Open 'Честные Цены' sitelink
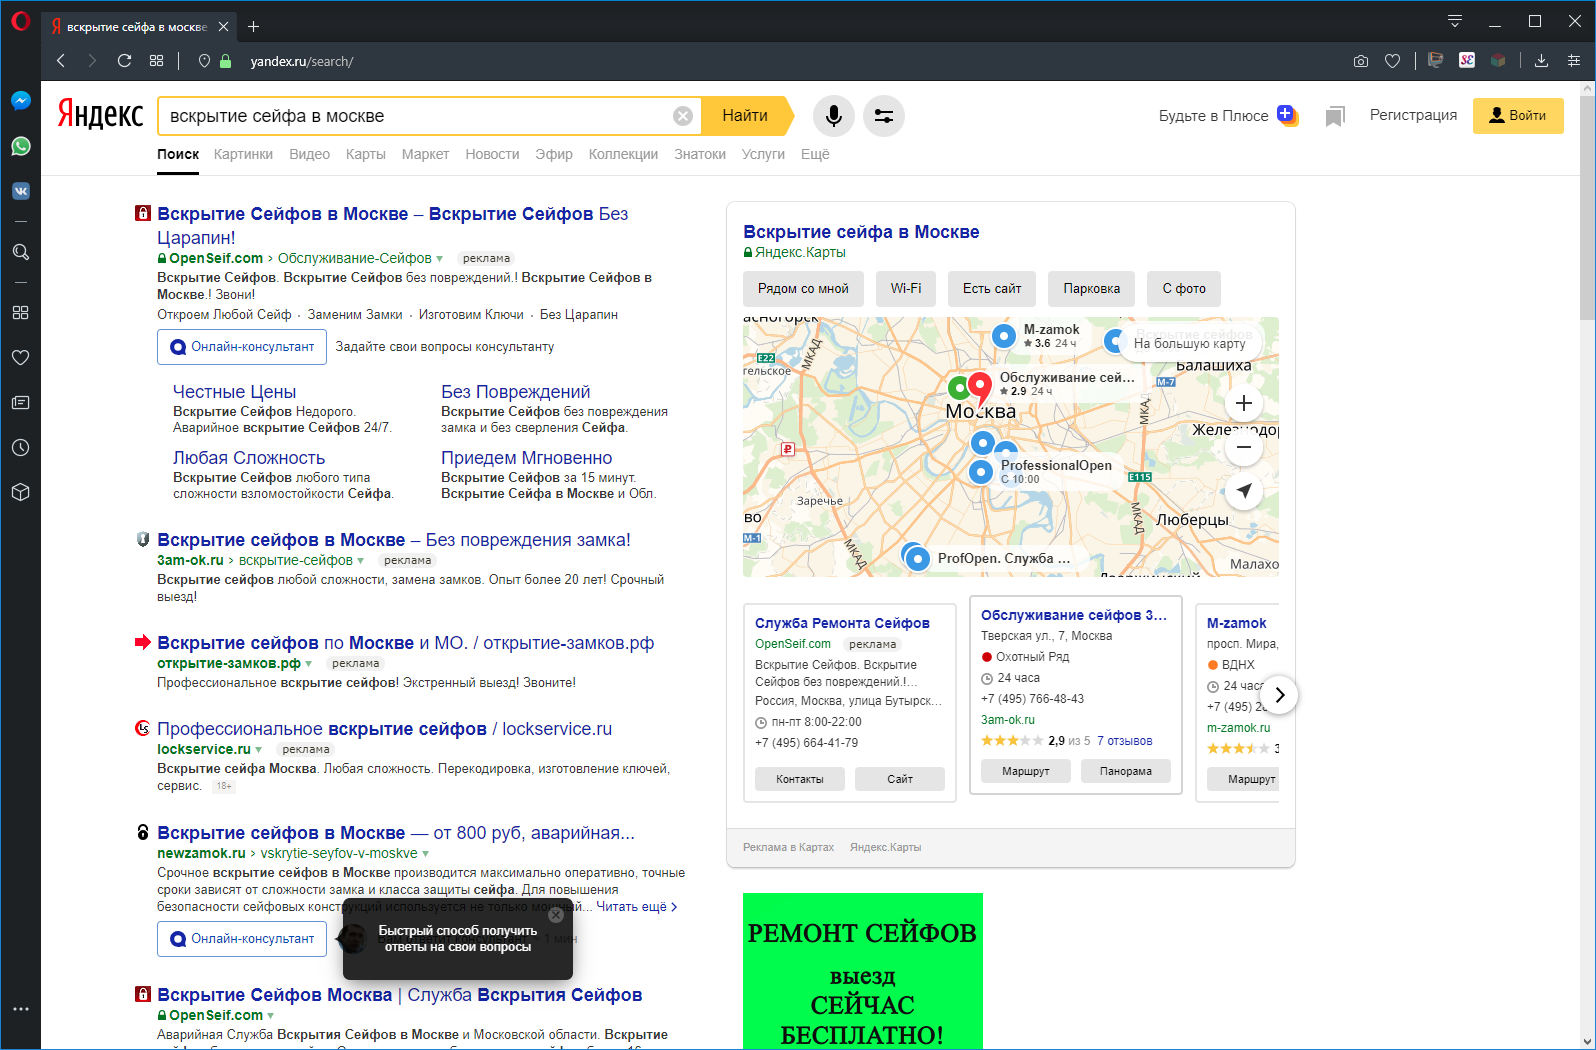This screenshot has height=1050, width=1596. tap(234, 392)
